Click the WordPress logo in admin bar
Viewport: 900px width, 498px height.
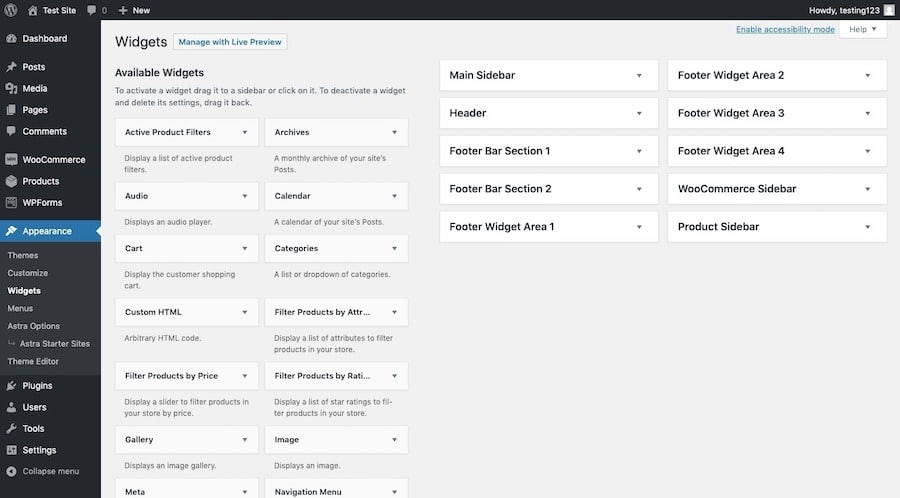pos(11,10)
